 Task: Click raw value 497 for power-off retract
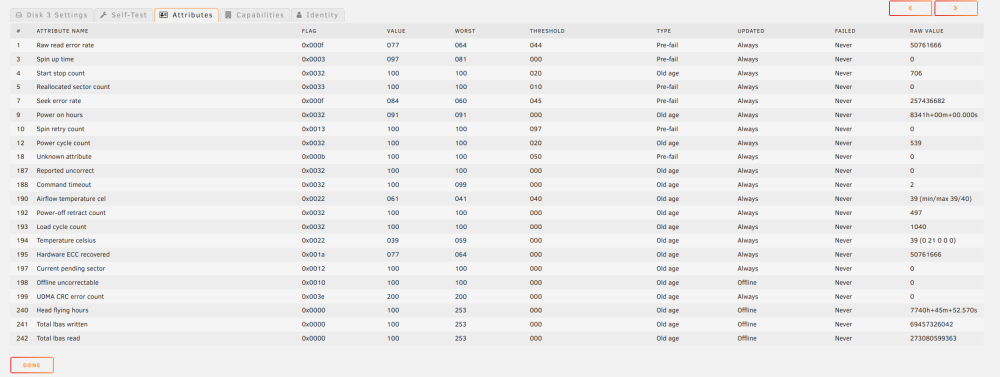point(916,212)
